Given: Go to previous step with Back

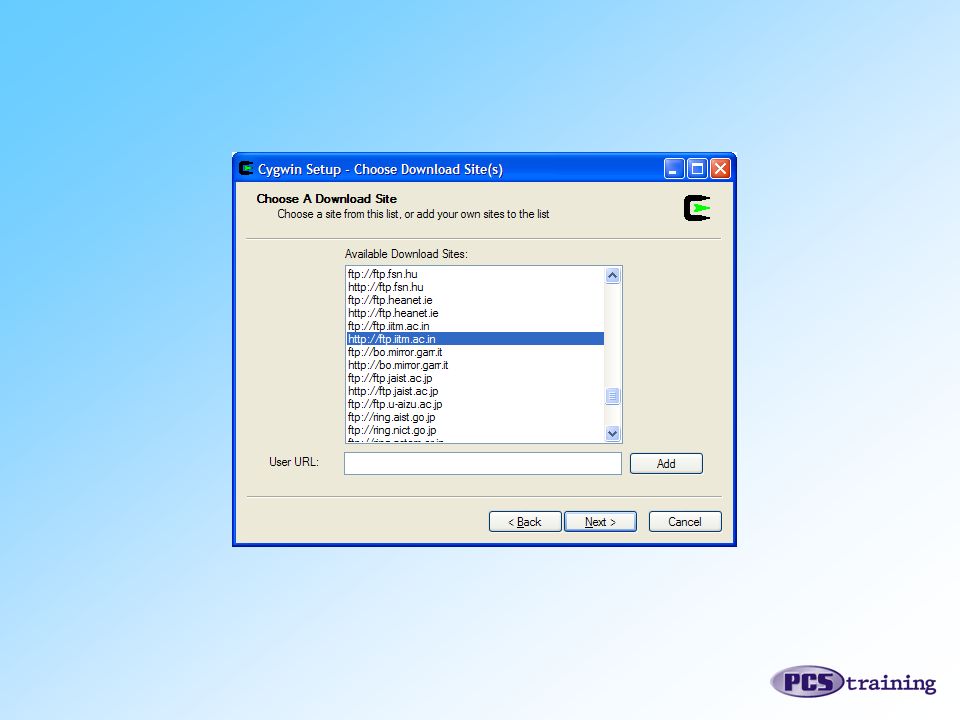Looking at the screenshot, I should [525, 522].
